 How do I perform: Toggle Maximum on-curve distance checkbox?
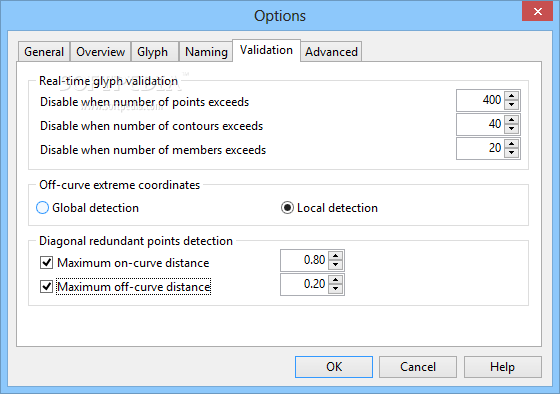tap(46, 263)
